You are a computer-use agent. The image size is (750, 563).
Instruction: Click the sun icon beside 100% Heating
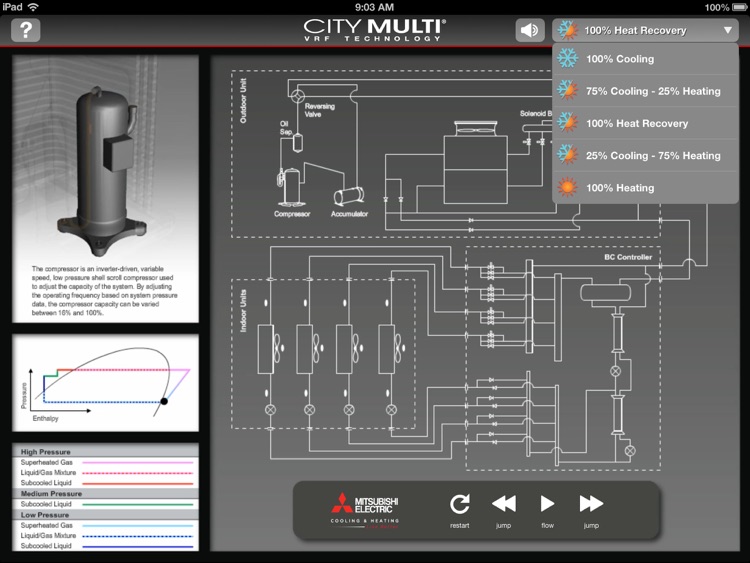[567, 188]
